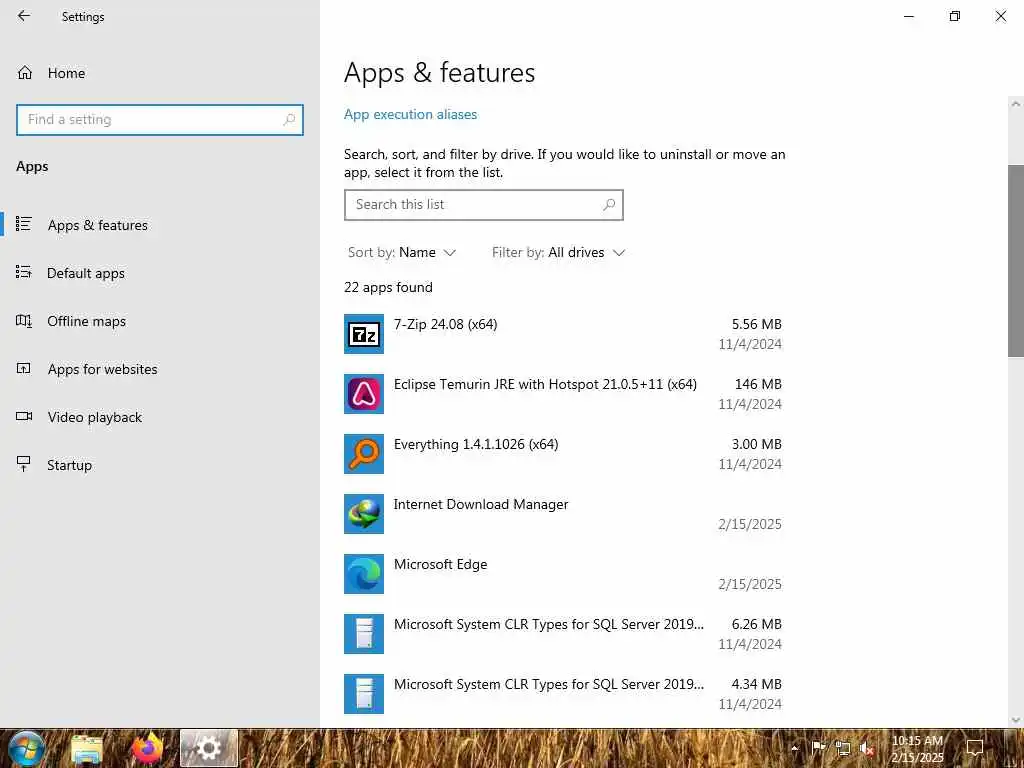Click the Microsoft Edge app icon

tap(364, 574)
